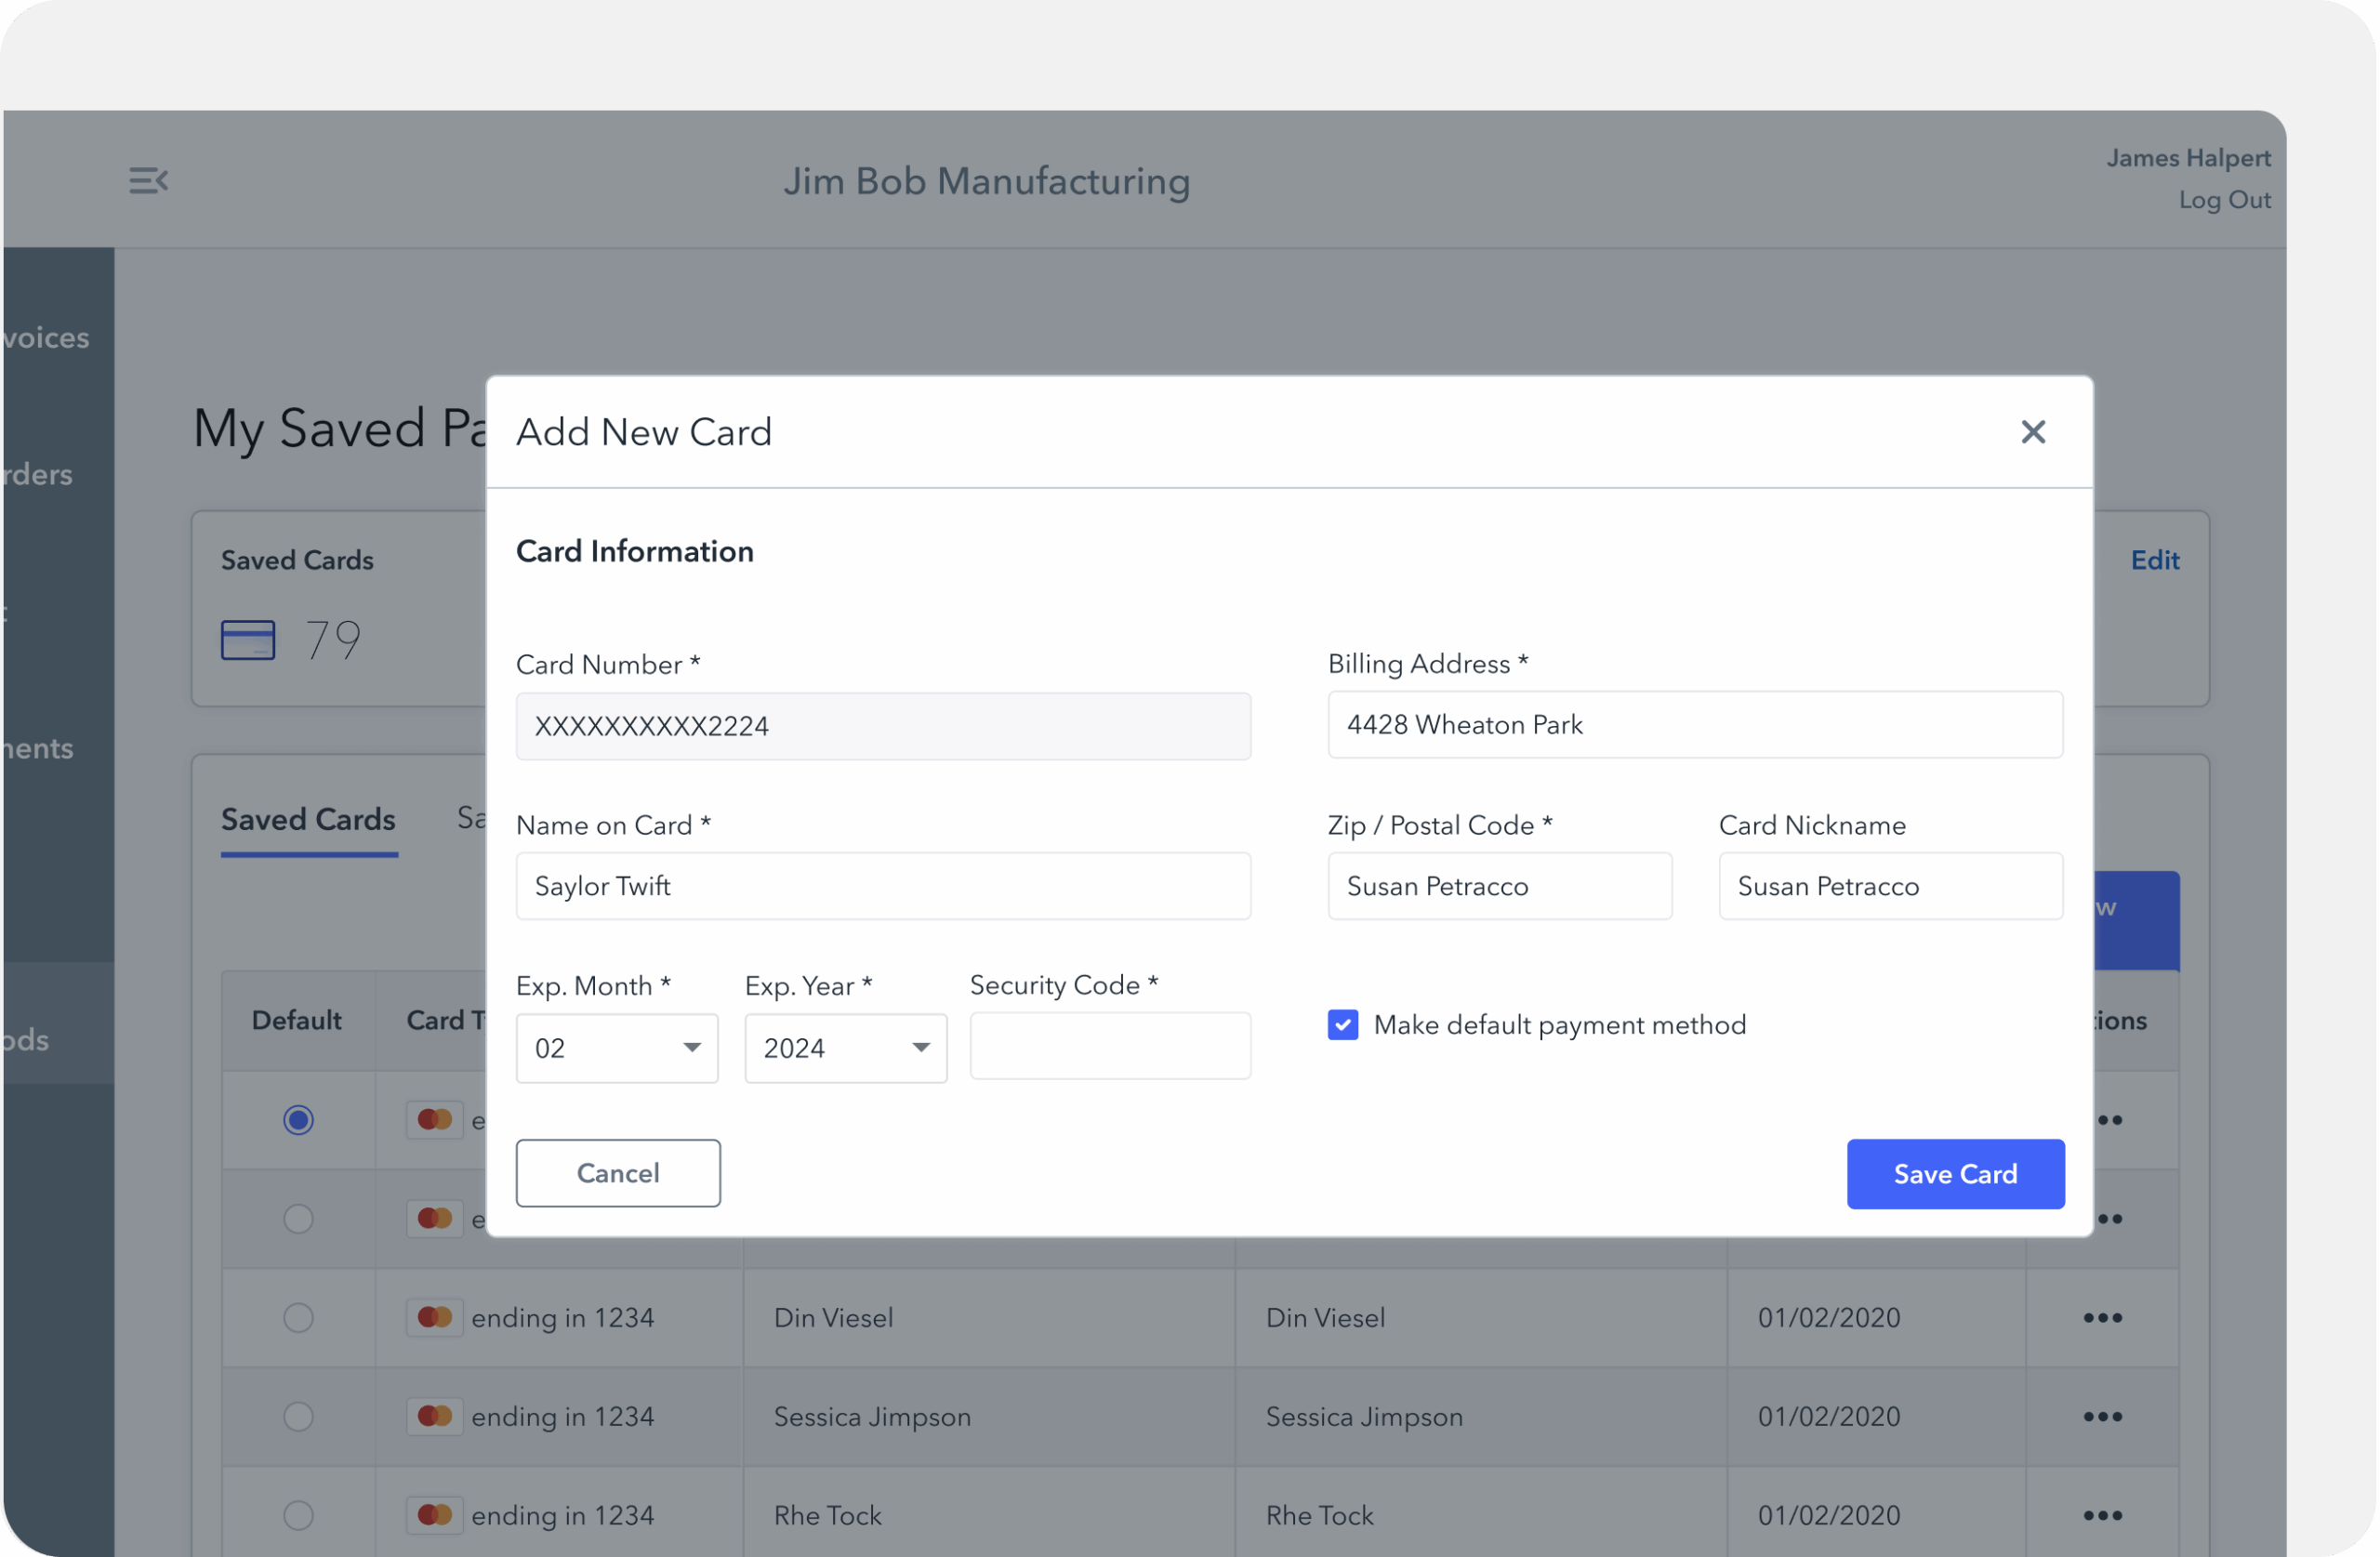The width and height of the screenshot is (2380, 1557).
Task: Focus the Billing Address field
Action: (1697, 725)
